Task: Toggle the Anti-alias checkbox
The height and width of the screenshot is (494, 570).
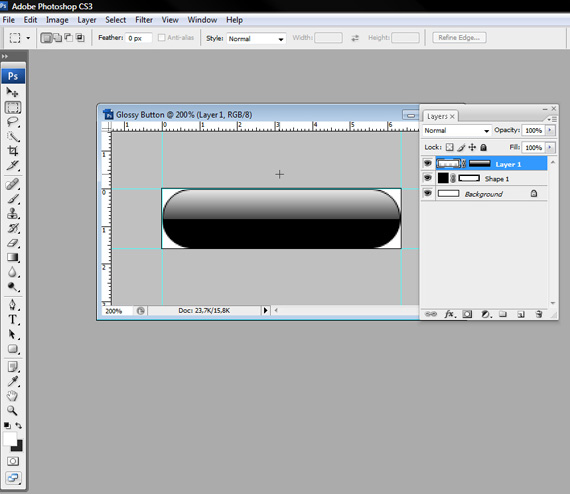Action: [162, 37]
